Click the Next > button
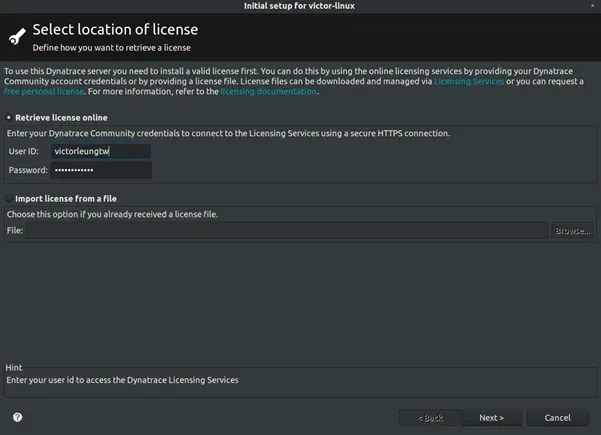Viewport: 601px width, 435px height. click(491, 417)
